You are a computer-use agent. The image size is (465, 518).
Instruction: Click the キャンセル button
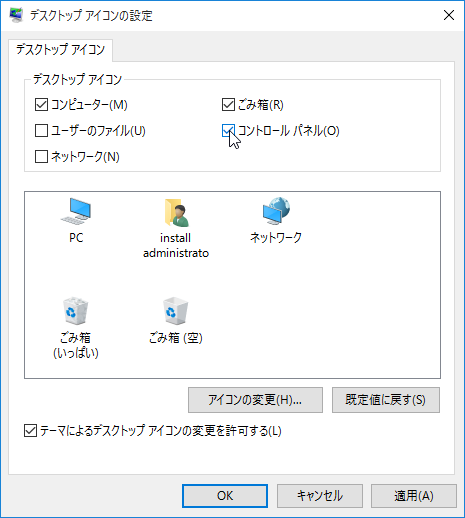click(x=320, y=496)
